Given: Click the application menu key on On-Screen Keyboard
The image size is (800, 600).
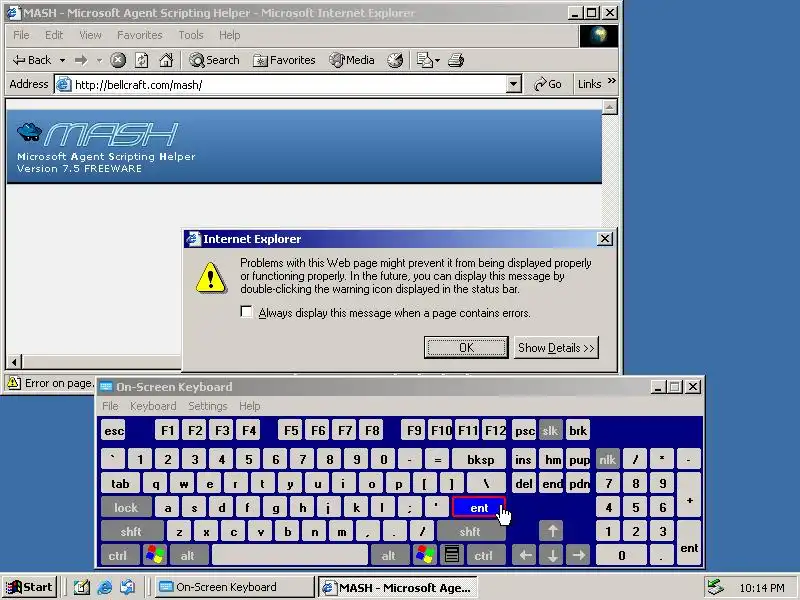Looking at the screenshot, I should [452, 555].
